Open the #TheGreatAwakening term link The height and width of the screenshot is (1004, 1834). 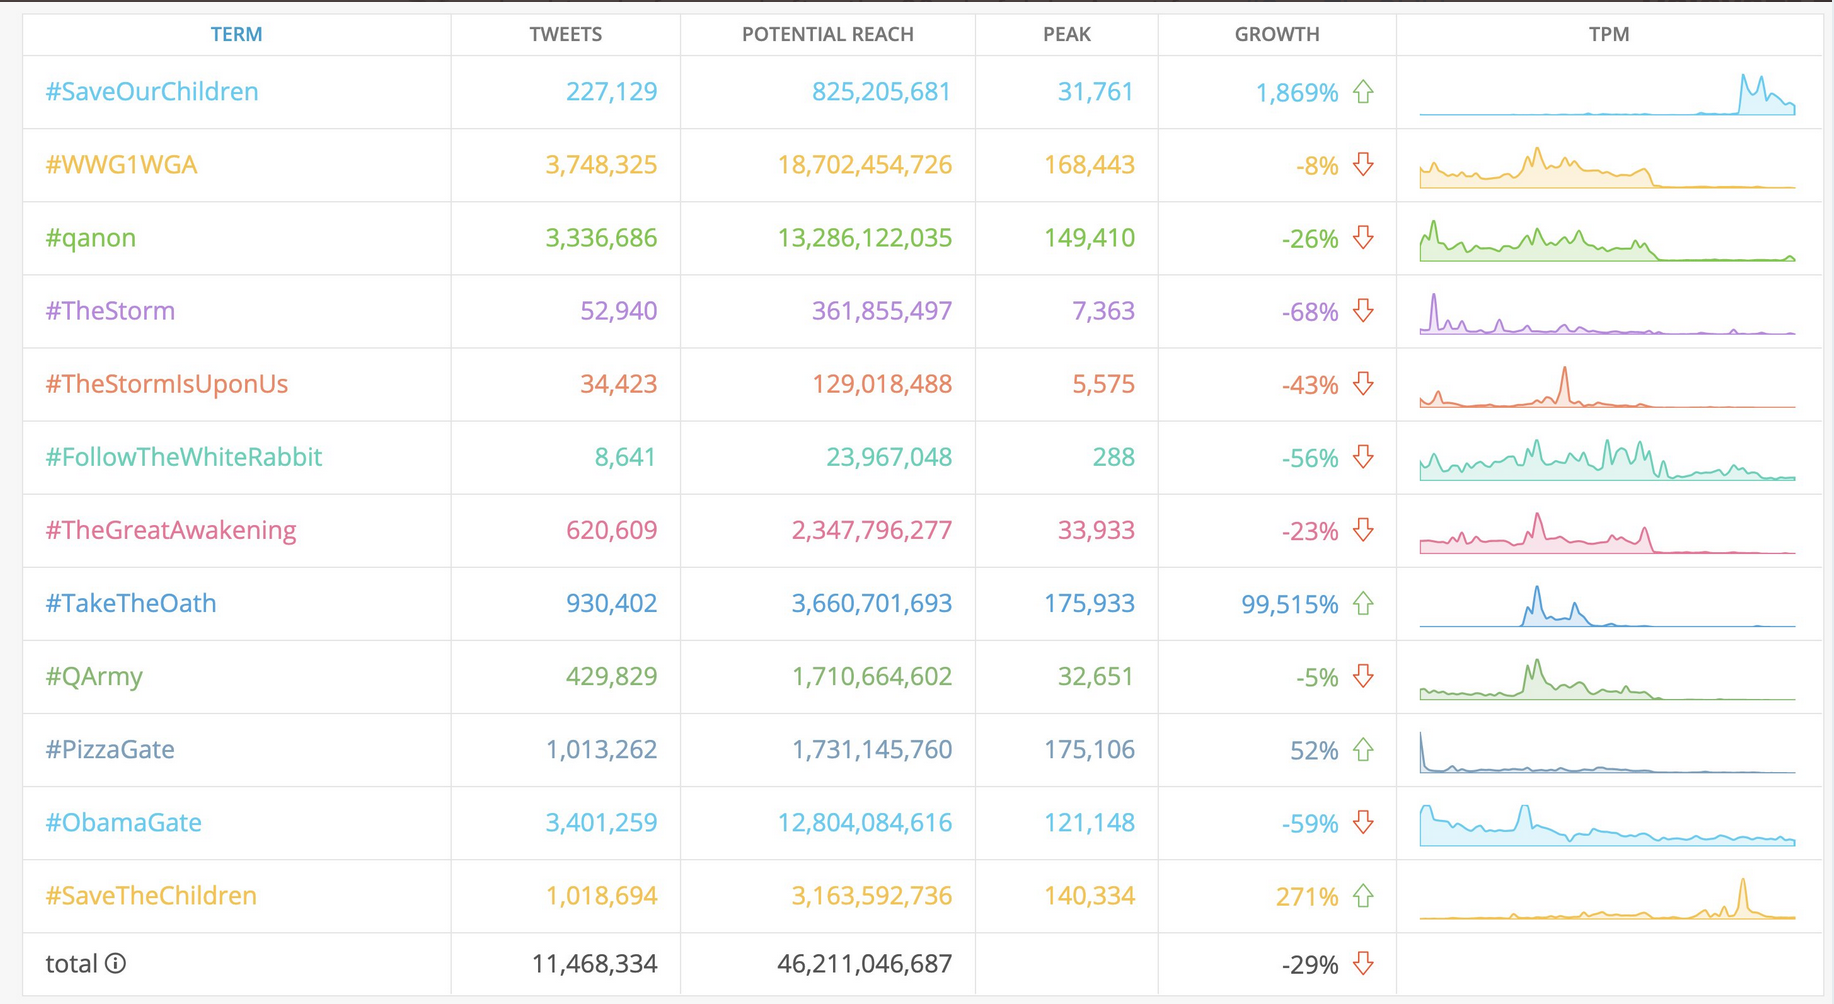pos(171,530)
